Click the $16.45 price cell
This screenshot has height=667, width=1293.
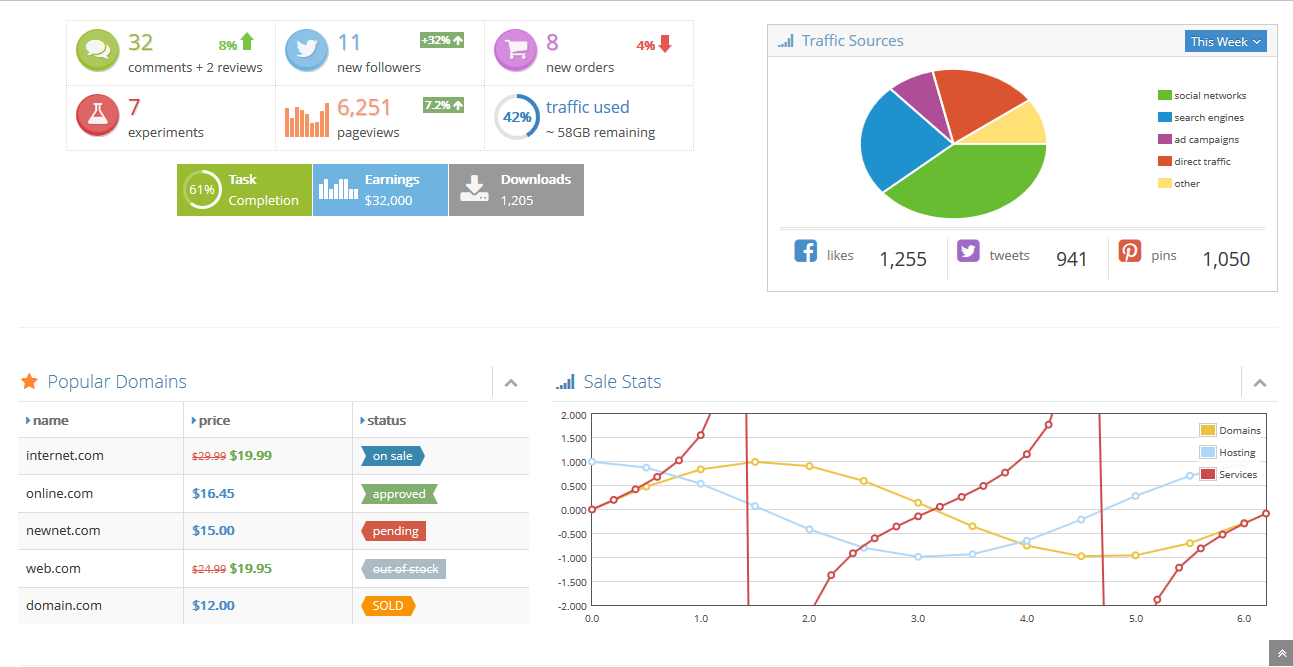coord(214,493)
